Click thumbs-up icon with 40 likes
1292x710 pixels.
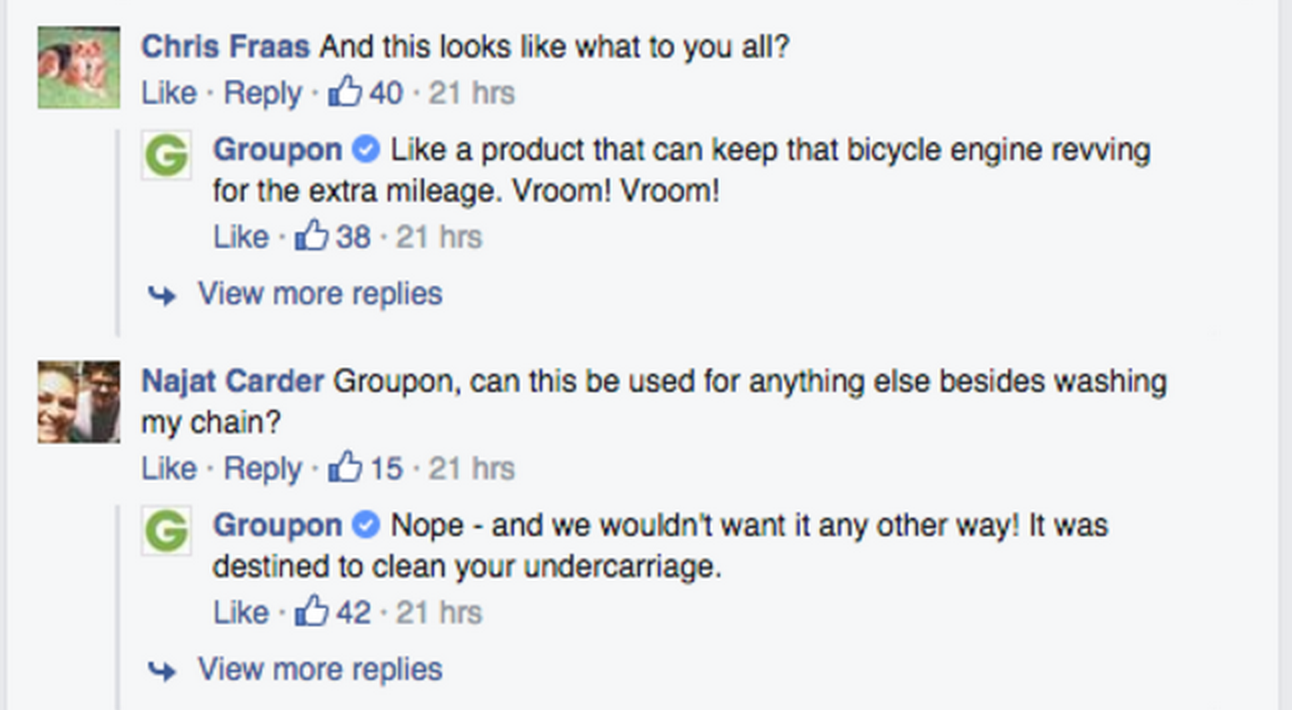click(345, 92)
